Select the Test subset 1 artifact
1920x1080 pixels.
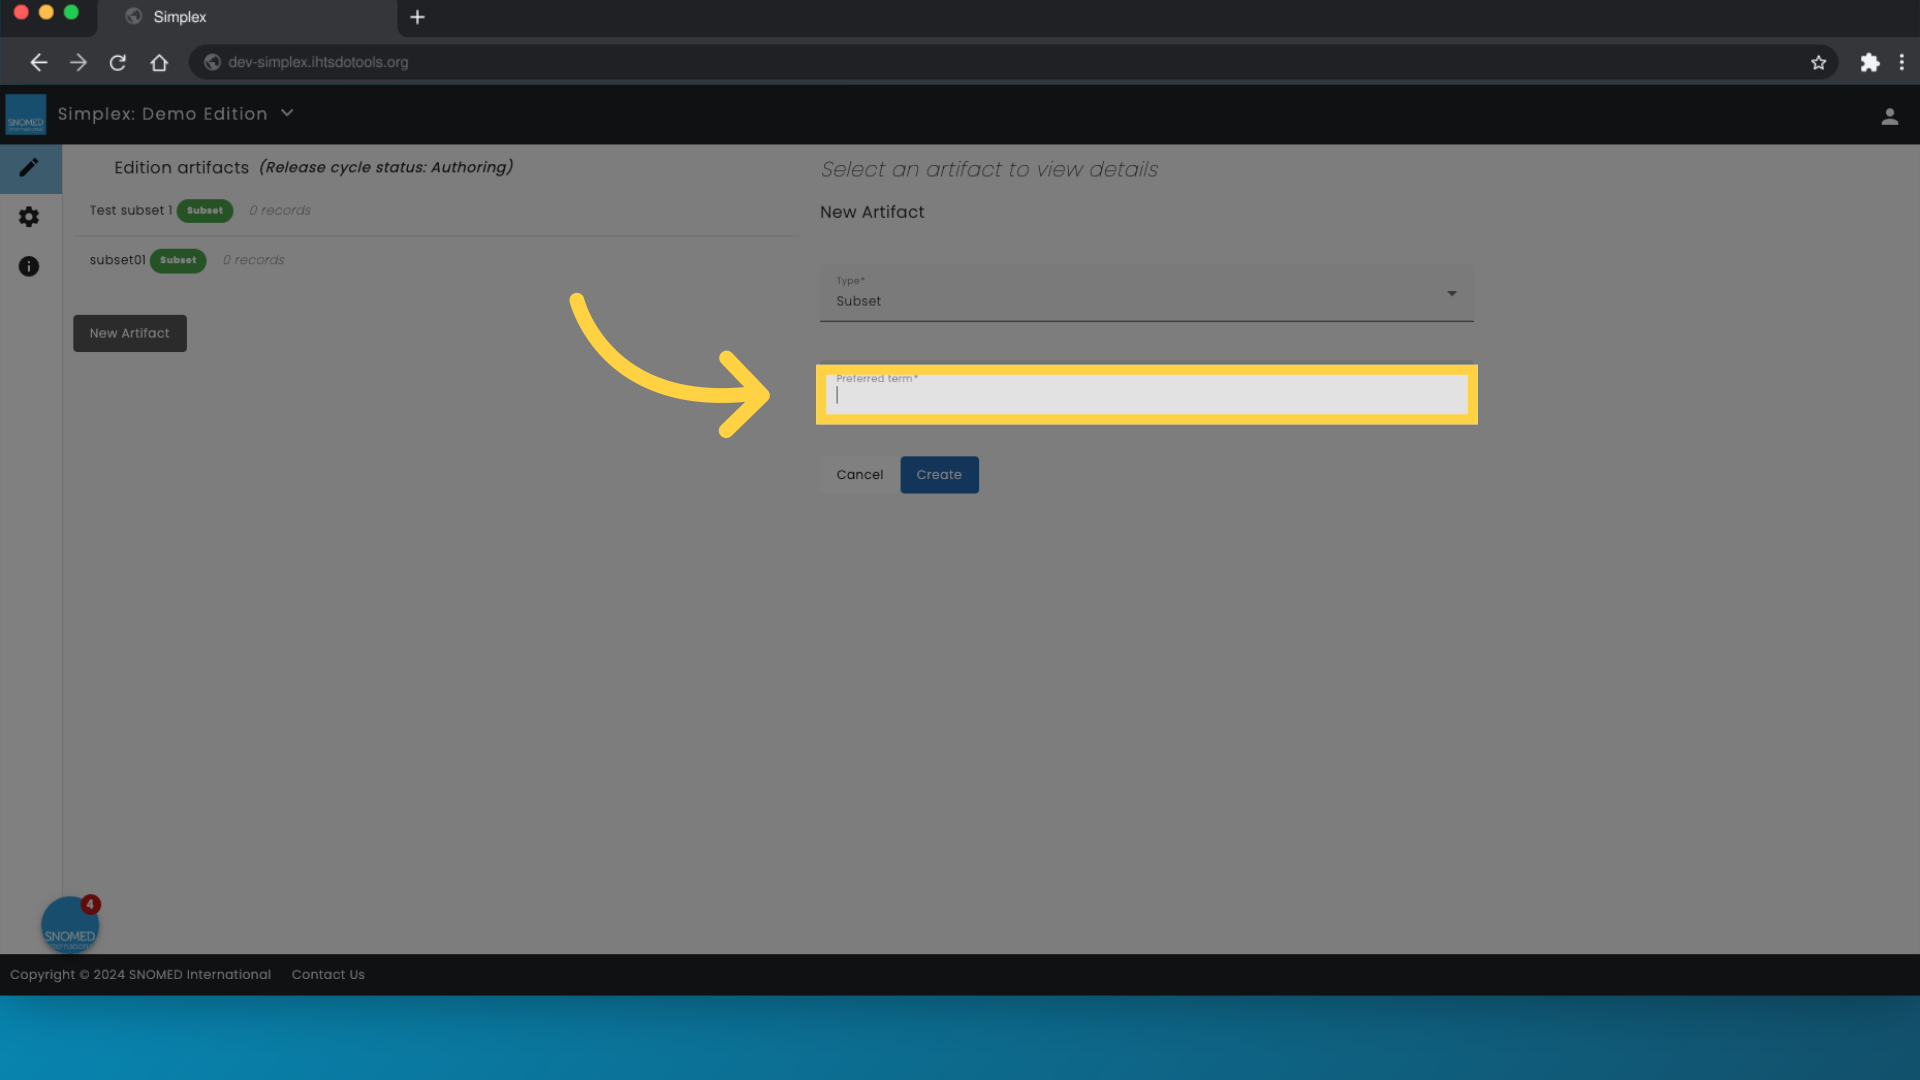tap(130, 210)
